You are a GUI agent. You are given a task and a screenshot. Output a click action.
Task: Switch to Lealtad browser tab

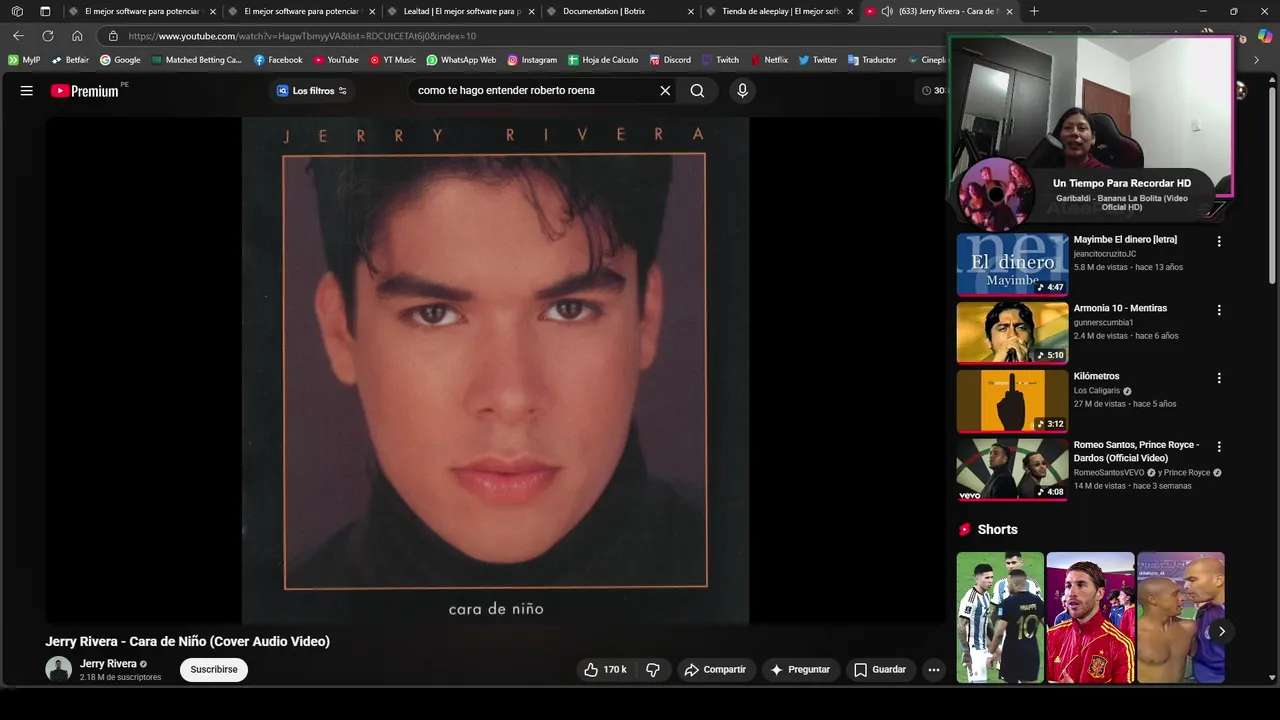(460, 11)
